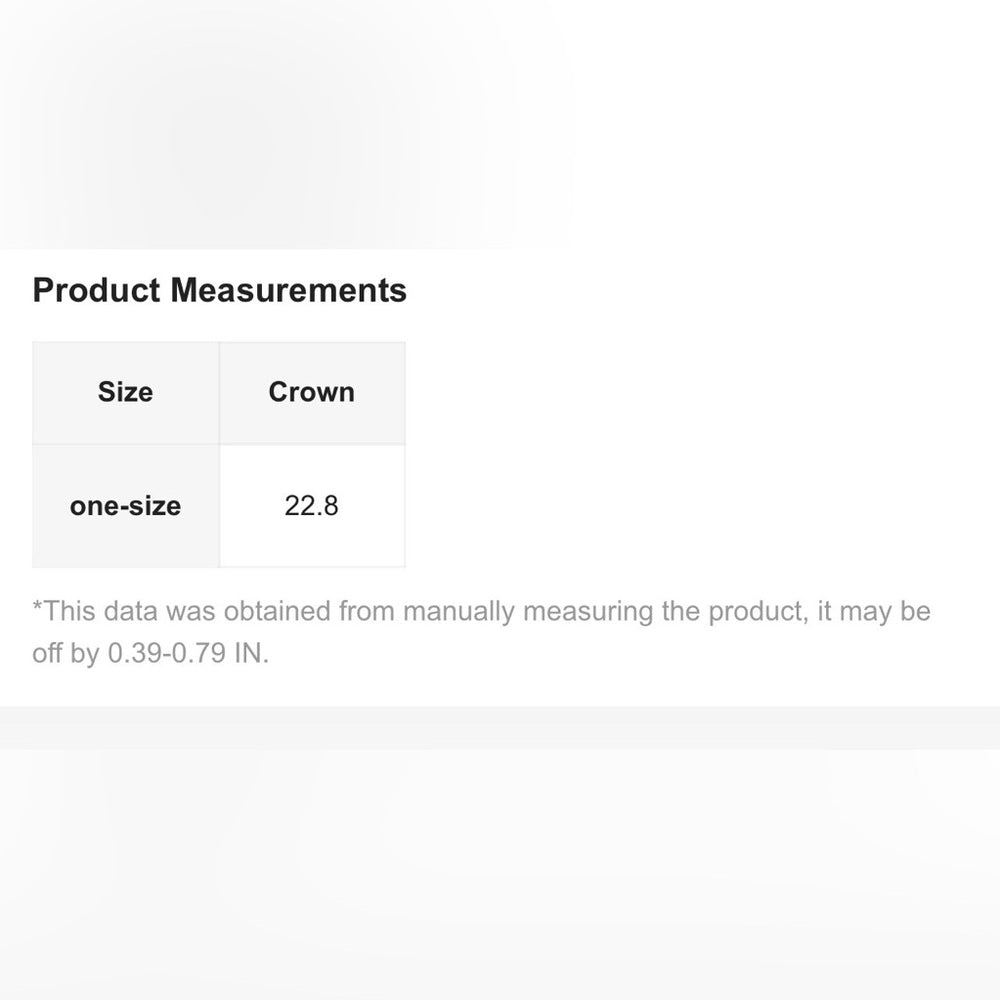Image resolution: width=1000 pixels, height=1000 pixels.
Task: Click the Product Measurements heading
Action: click(219, 291)
